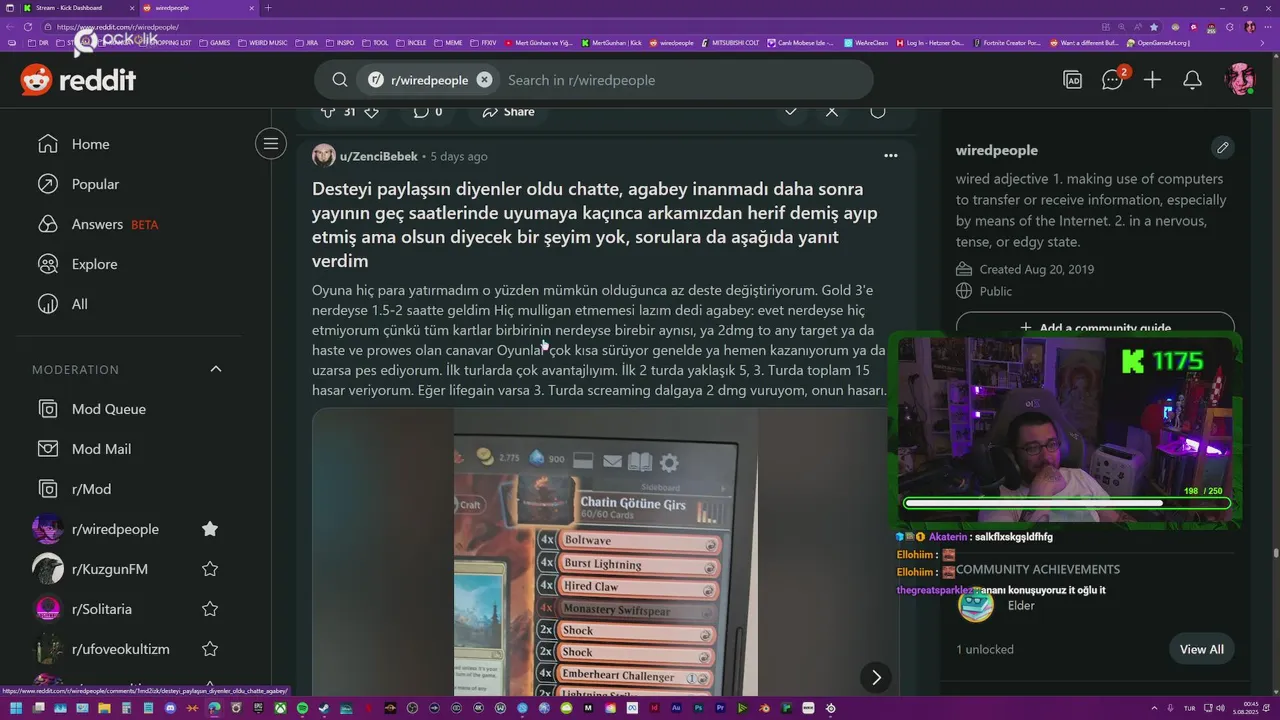The height and width of the screenshot is (720, 1280).
Task: Open the MITSUBISHI COLT bookmark
Action: [728, 43]
